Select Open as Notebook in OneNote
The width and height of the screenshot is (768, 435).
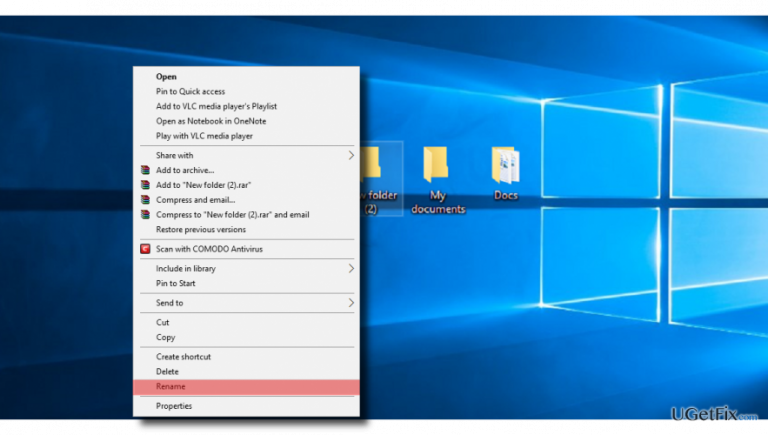click(246, 121)
